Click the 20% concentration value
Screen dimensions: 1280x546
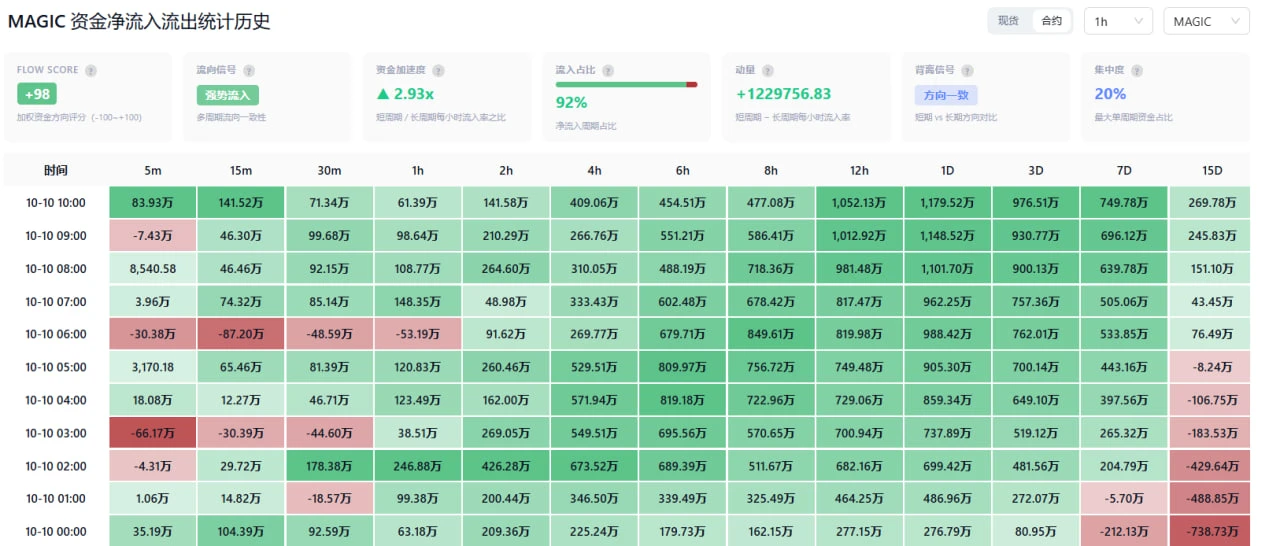point(1110,94)
